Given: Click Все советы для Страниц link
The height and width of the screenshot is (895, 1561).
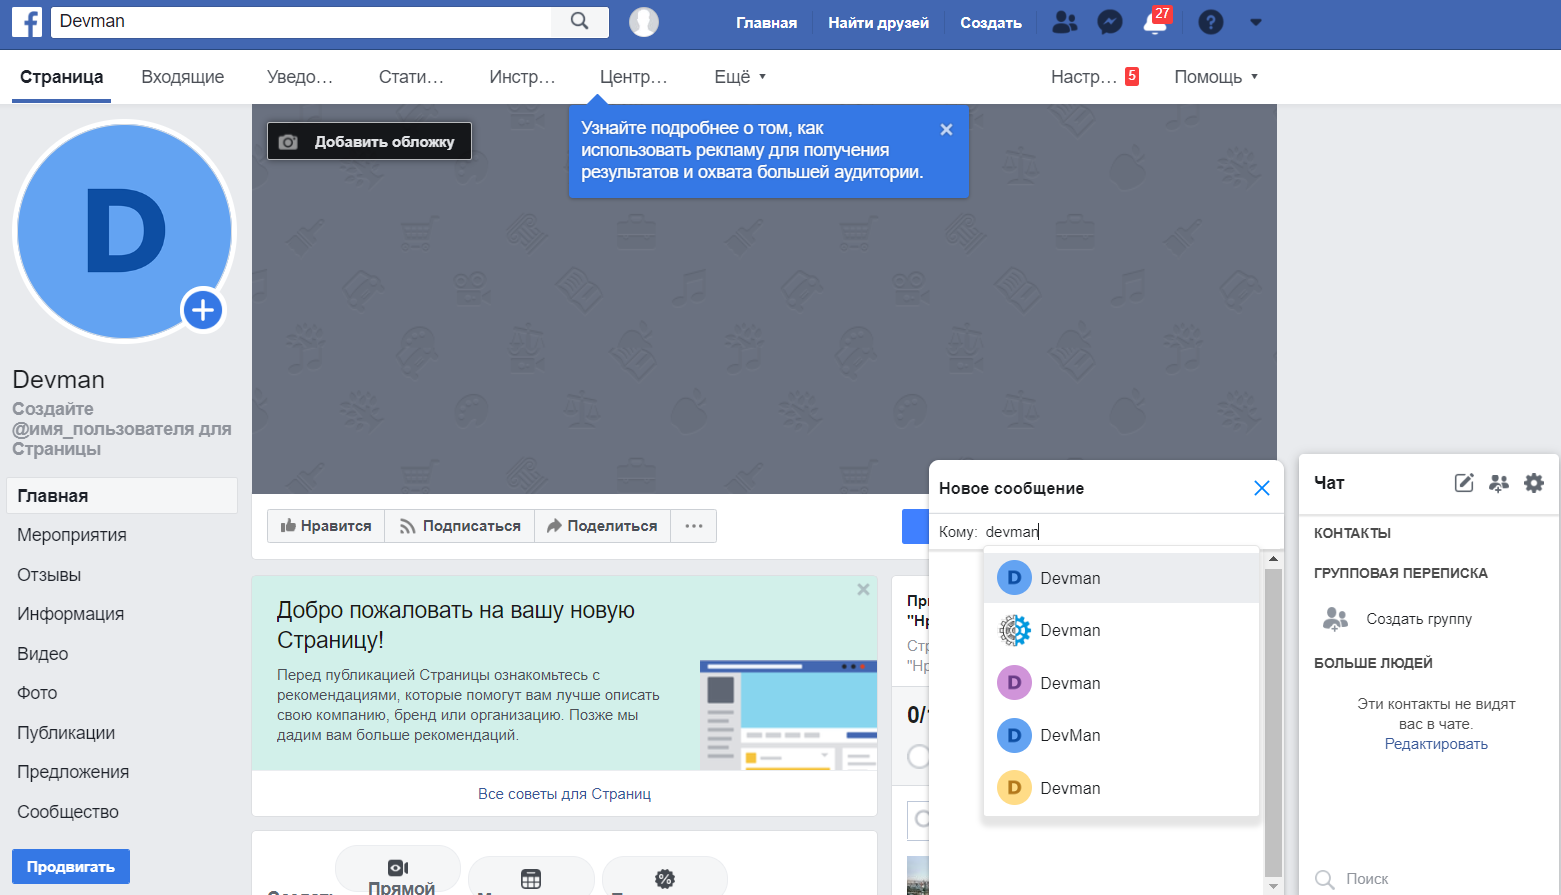Looking at the screenshot, I should pos(564,794).
